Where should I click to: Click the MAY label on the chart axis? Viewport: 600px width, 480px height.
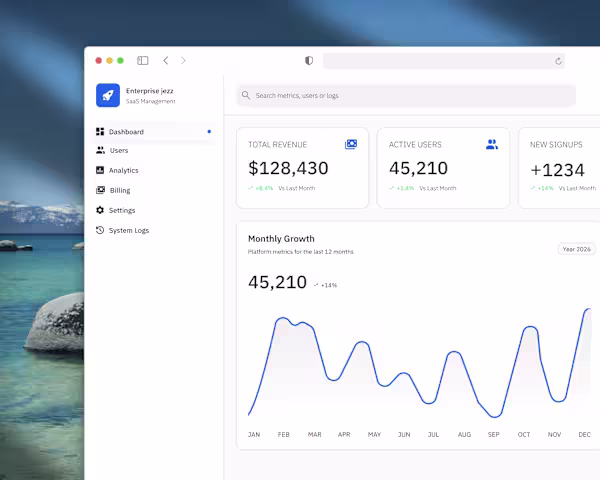tap(374, 434)
